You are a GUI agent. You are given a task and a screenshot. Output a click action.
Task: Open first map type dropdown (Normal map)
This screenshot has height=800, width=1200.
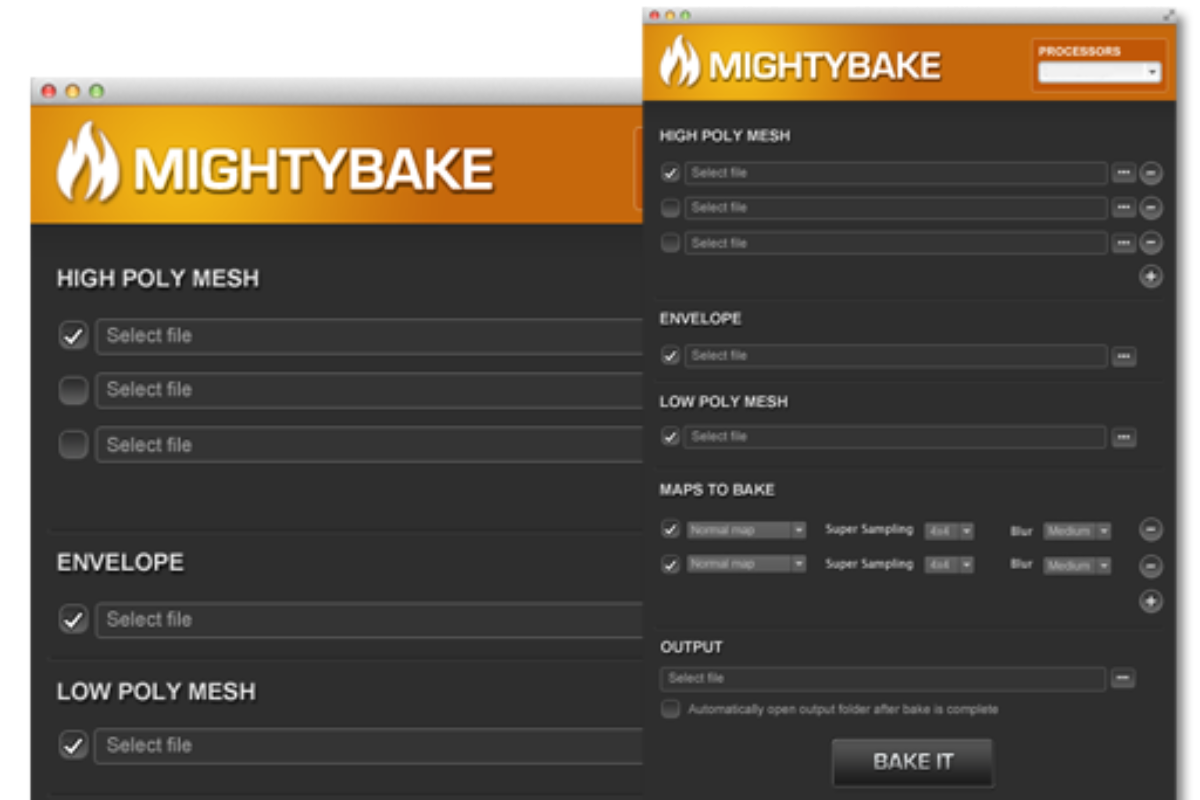tap(746, 530)
